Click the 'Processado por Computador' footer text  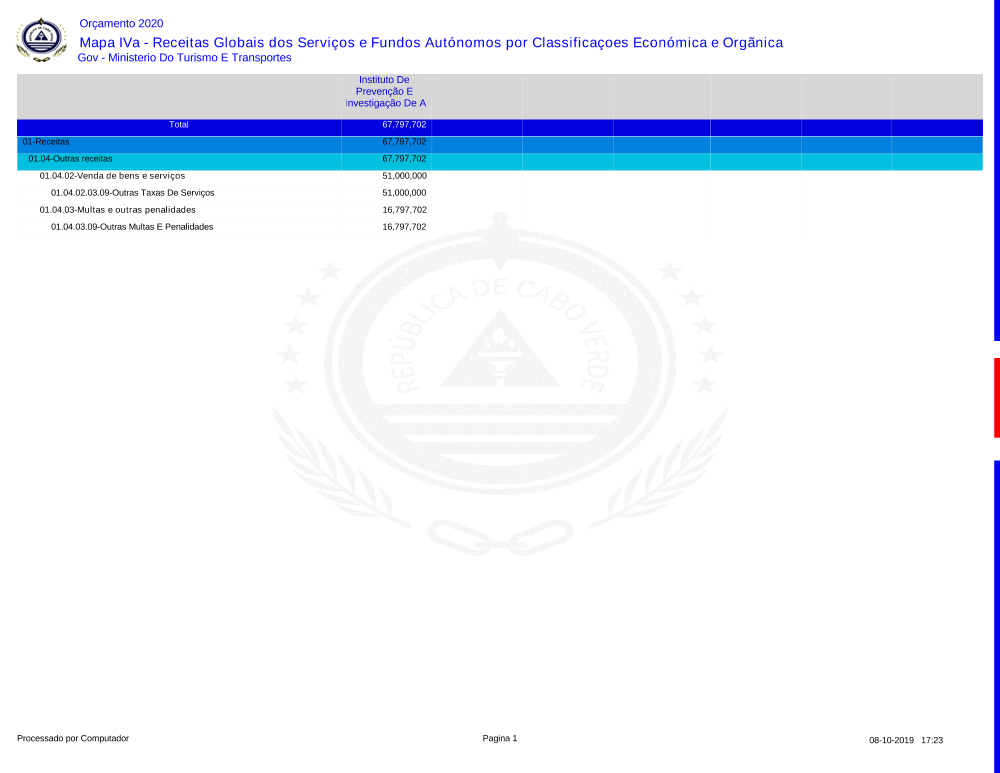click(x=73, y=738)
